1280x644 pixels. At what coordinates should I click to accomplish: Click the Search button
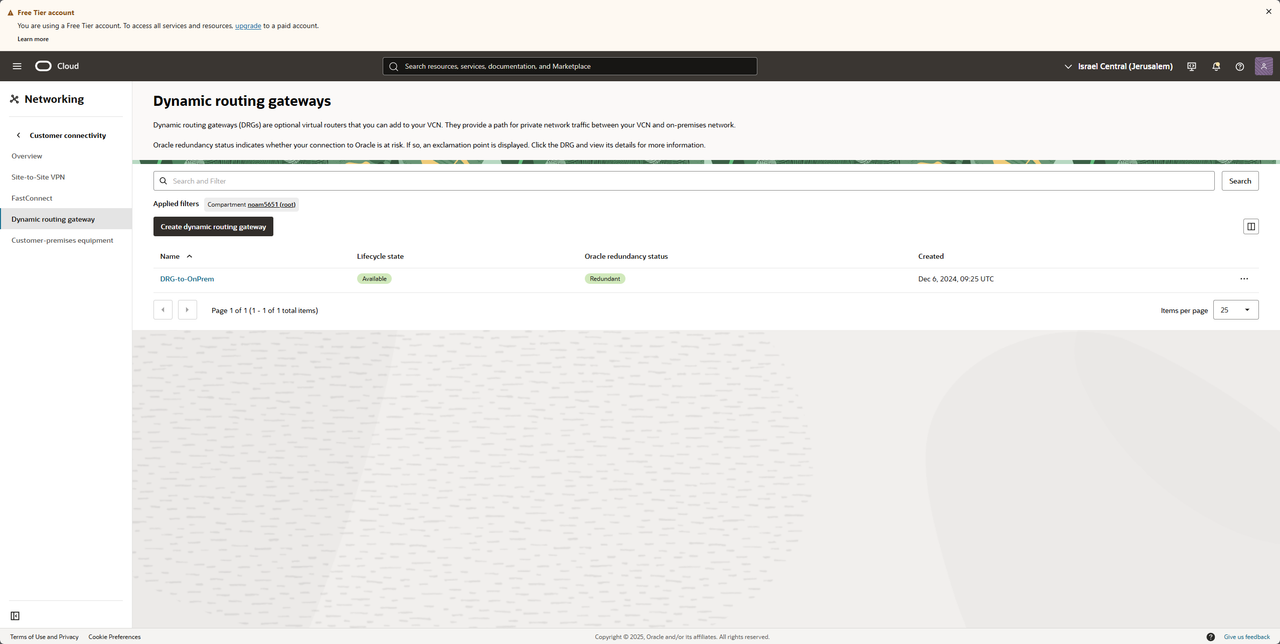(1240, 181)
